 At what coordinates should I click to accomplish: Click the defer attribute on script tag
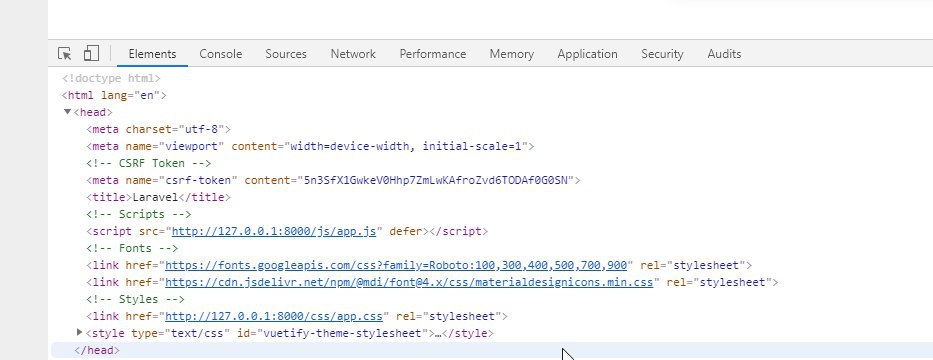pyautogui.click(x=406, y=231)
